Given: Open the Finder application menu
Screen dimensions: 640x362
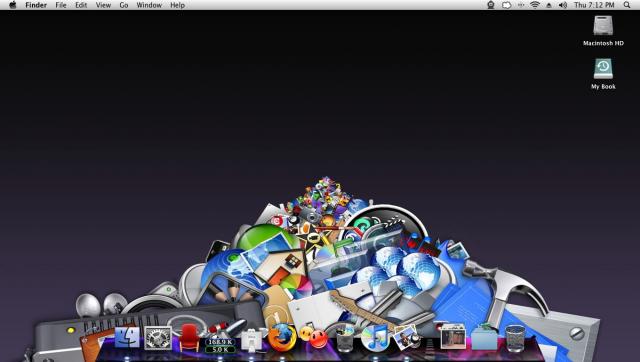Looking at the screenshot, I should coord(36,5).
